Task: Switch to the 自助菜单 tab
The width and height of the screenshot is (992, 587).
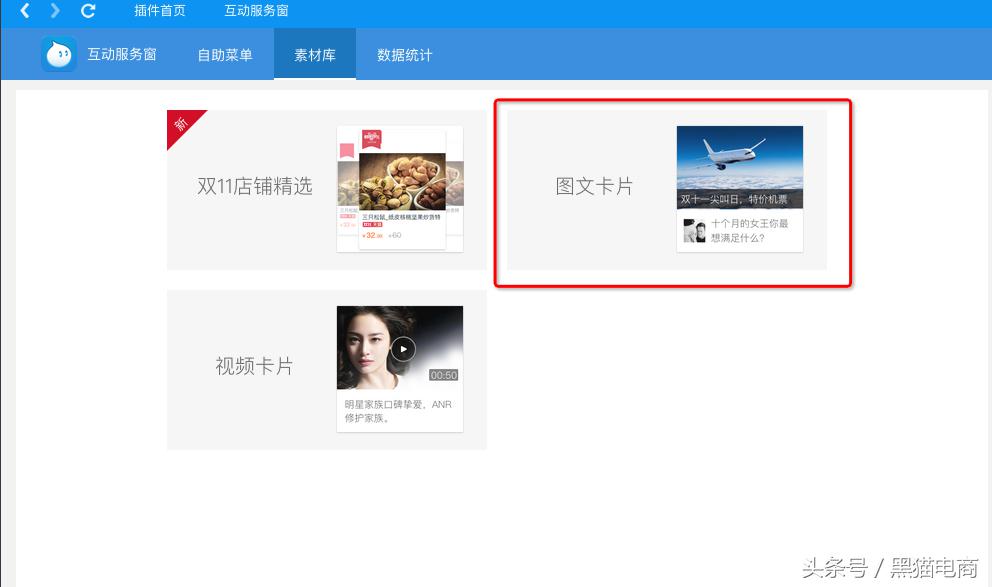Action: pos(224,54)
